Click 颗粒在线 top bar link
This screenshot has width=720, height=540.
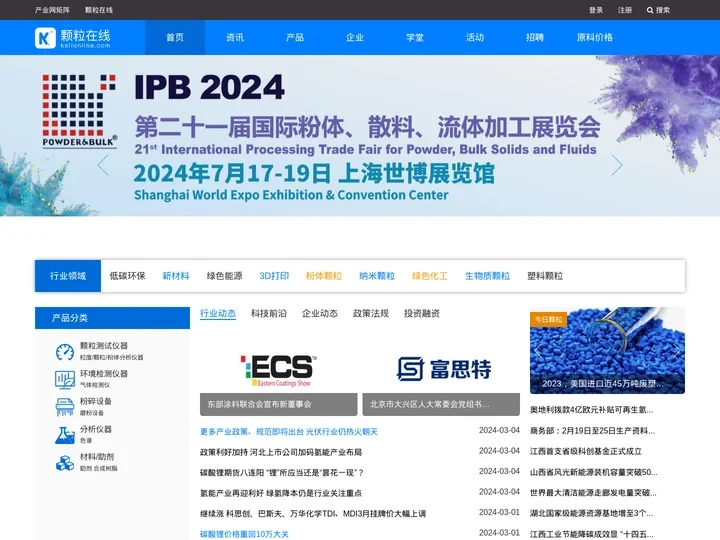coord(99,10)
